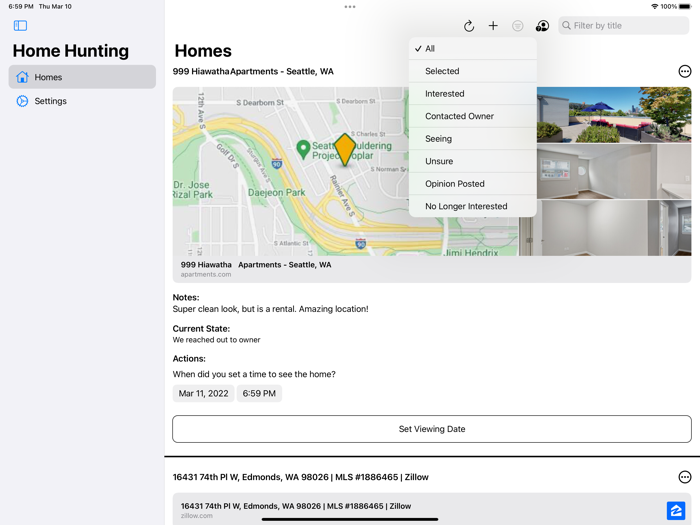Viewport: 700px width, 525px height.
Task: Open Homes in the sidebar
Action: click(82, 77)
